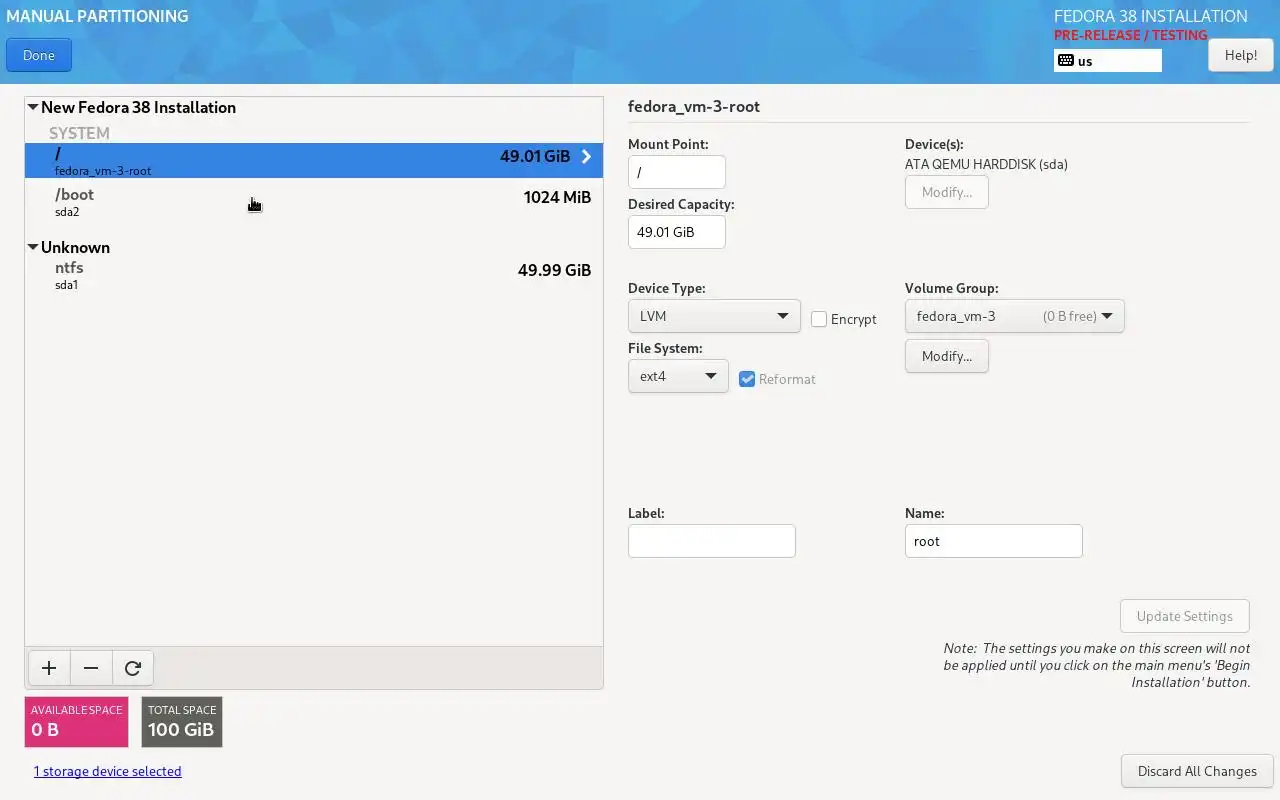
Task: Open the 1 storage device selected link
Action: [x=108, y=771]
